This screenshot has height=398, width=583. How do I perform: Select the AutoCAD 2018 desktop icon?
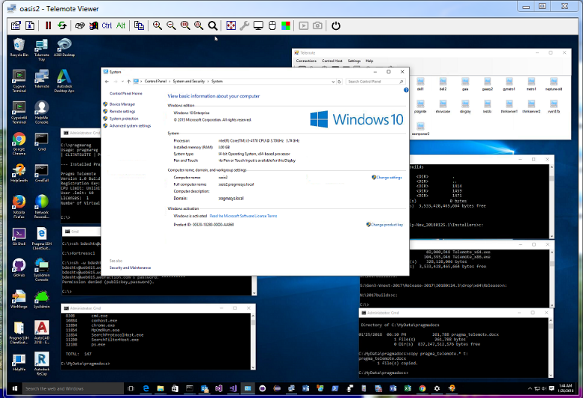tap(42, 332)
